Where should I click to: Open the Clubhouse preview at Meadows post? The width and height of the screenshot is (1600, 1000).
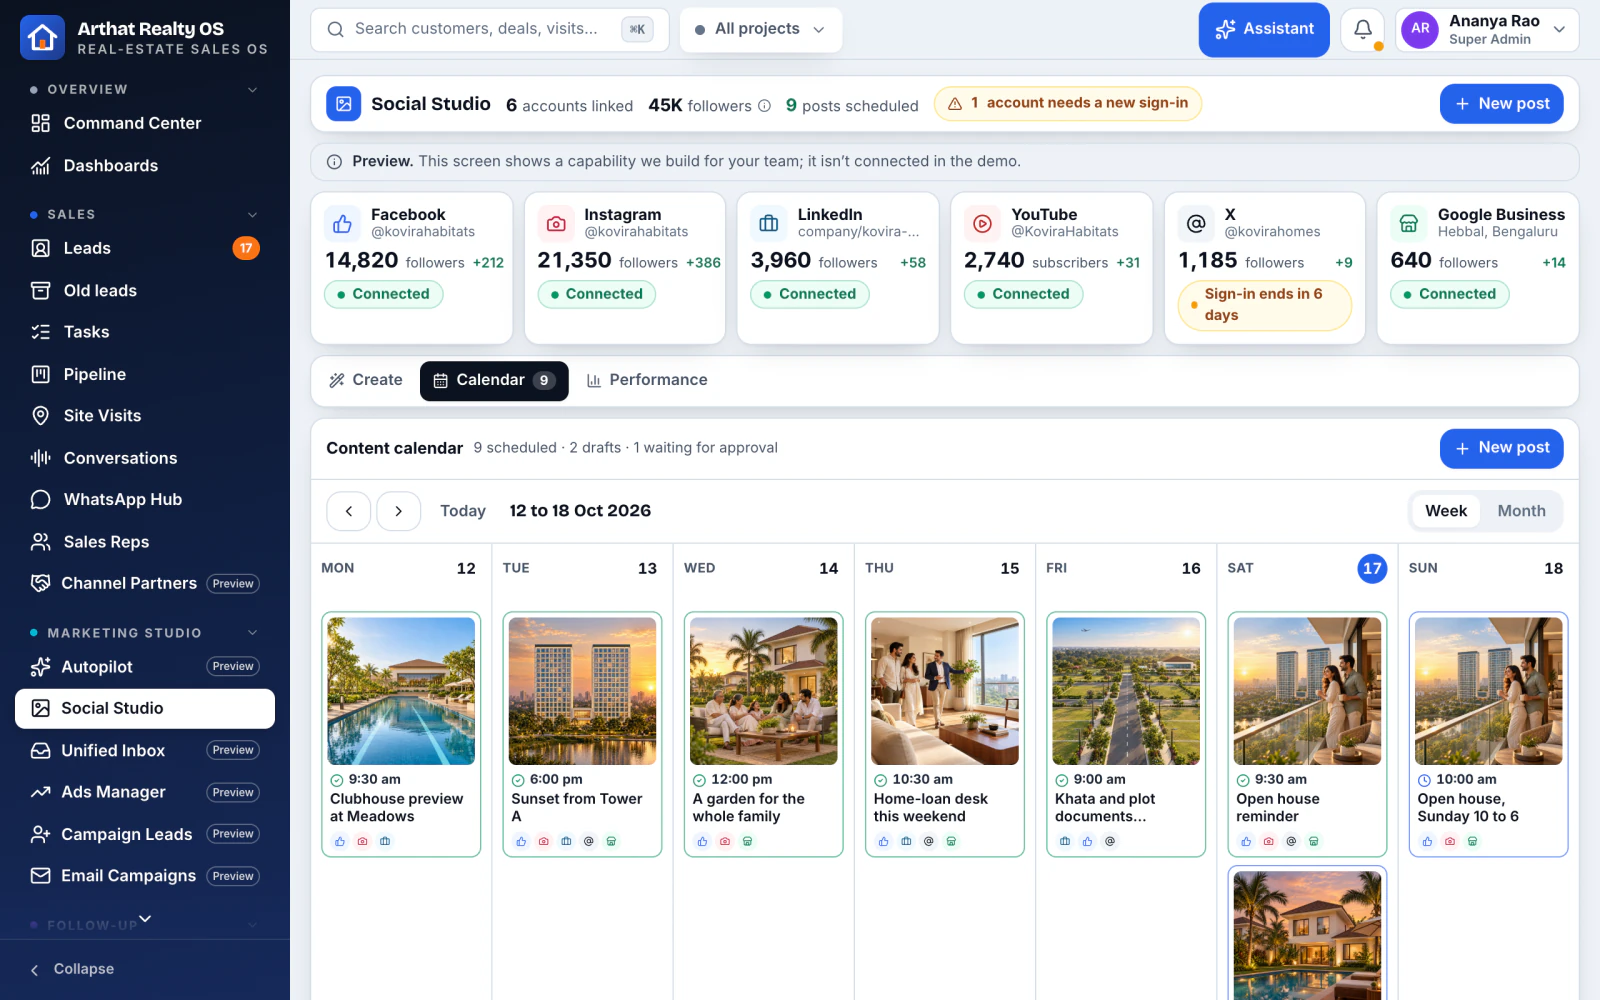pos(401,734)
